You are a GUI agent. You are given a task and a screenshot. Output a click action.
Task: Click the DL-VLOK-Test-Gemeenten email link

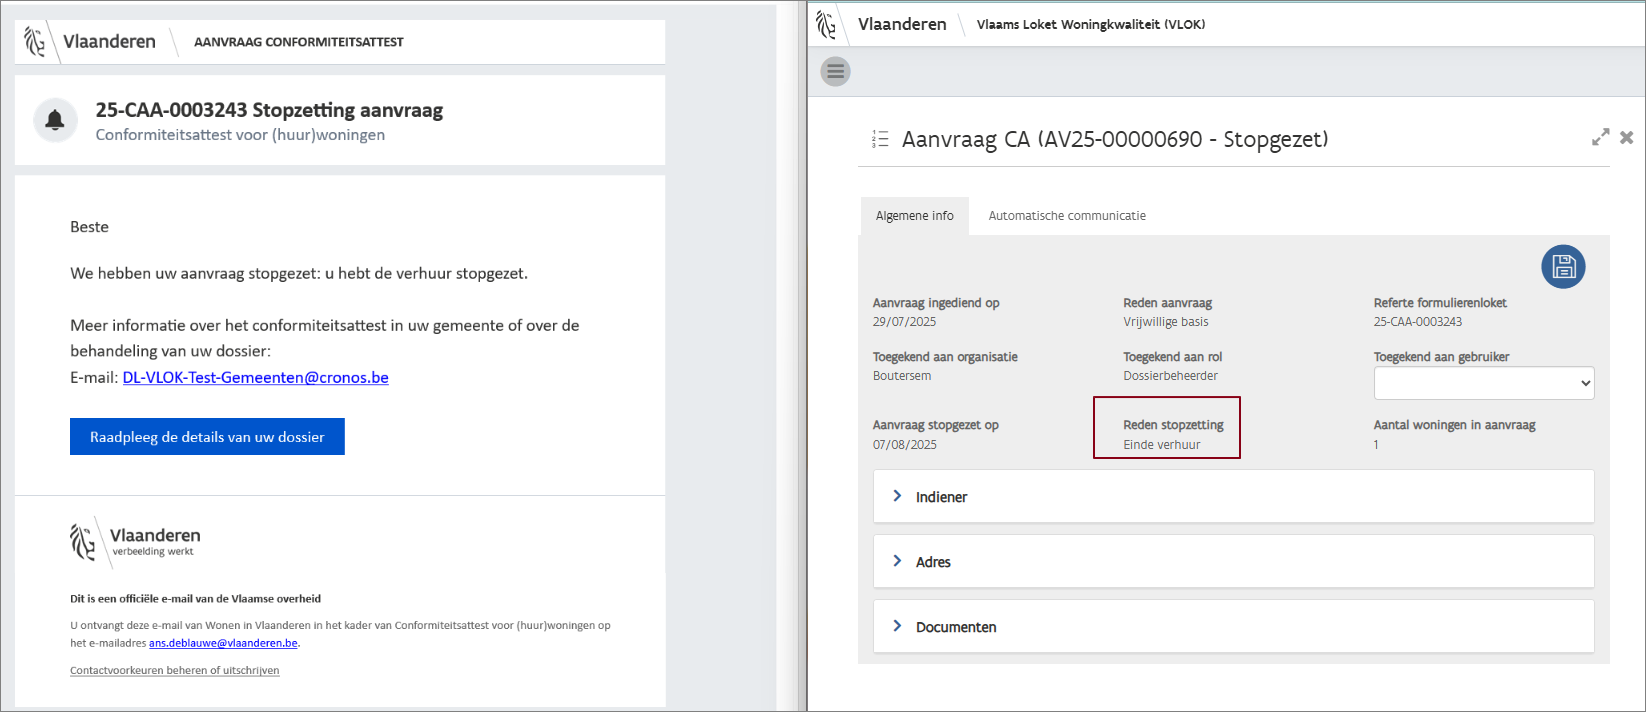point(255,378)
